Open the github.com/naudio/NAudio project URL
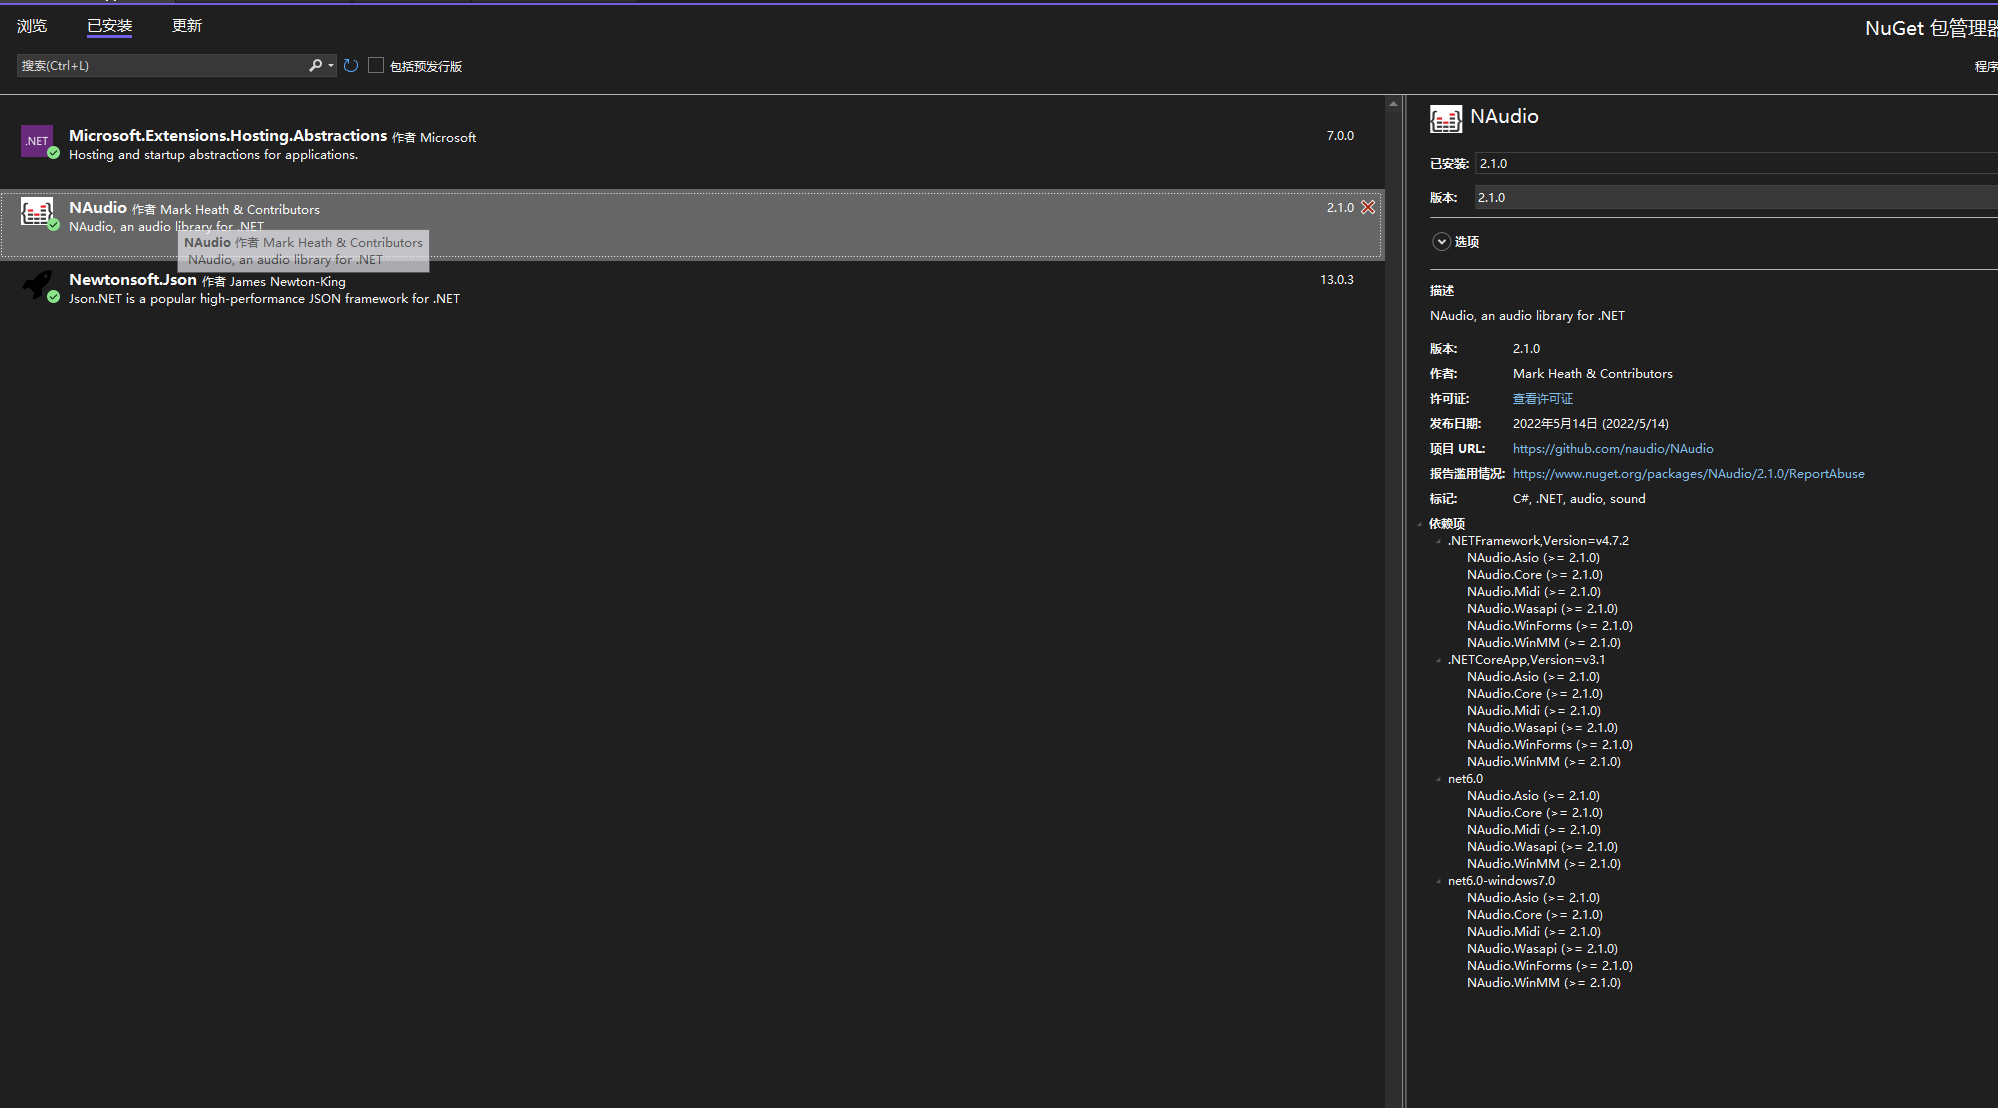This screenshot has height=1108, width=1998. (x=1613, y=449)
